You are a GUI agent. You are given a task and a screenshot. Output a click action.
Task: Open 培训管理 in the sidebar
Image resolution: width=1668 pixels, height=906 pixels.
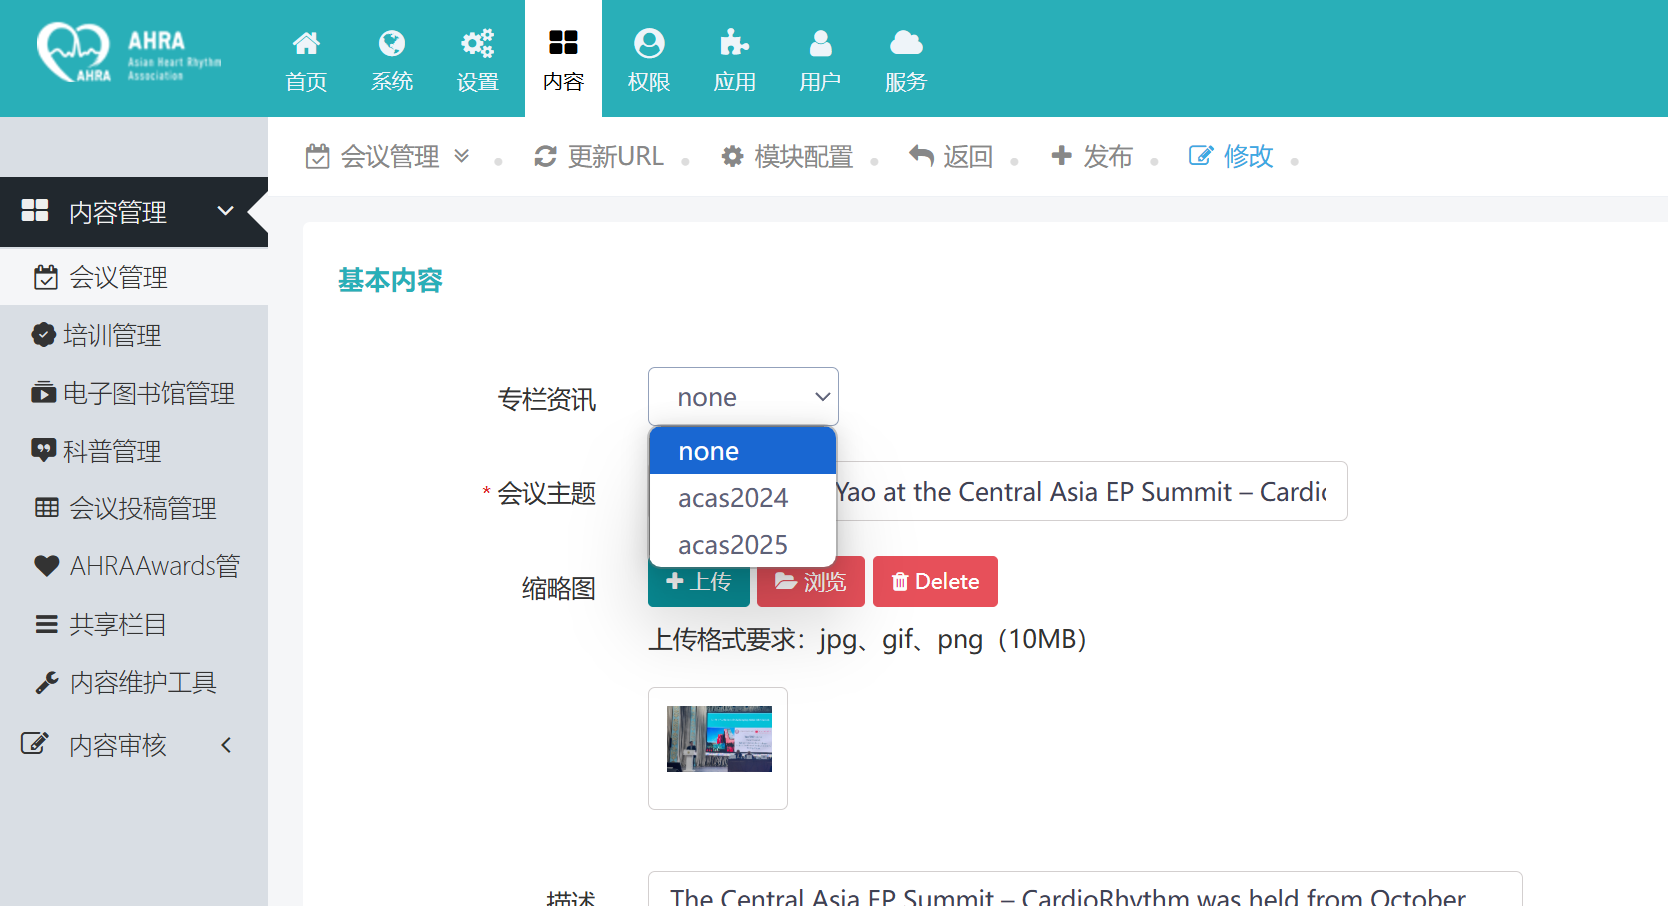[112, 336]
